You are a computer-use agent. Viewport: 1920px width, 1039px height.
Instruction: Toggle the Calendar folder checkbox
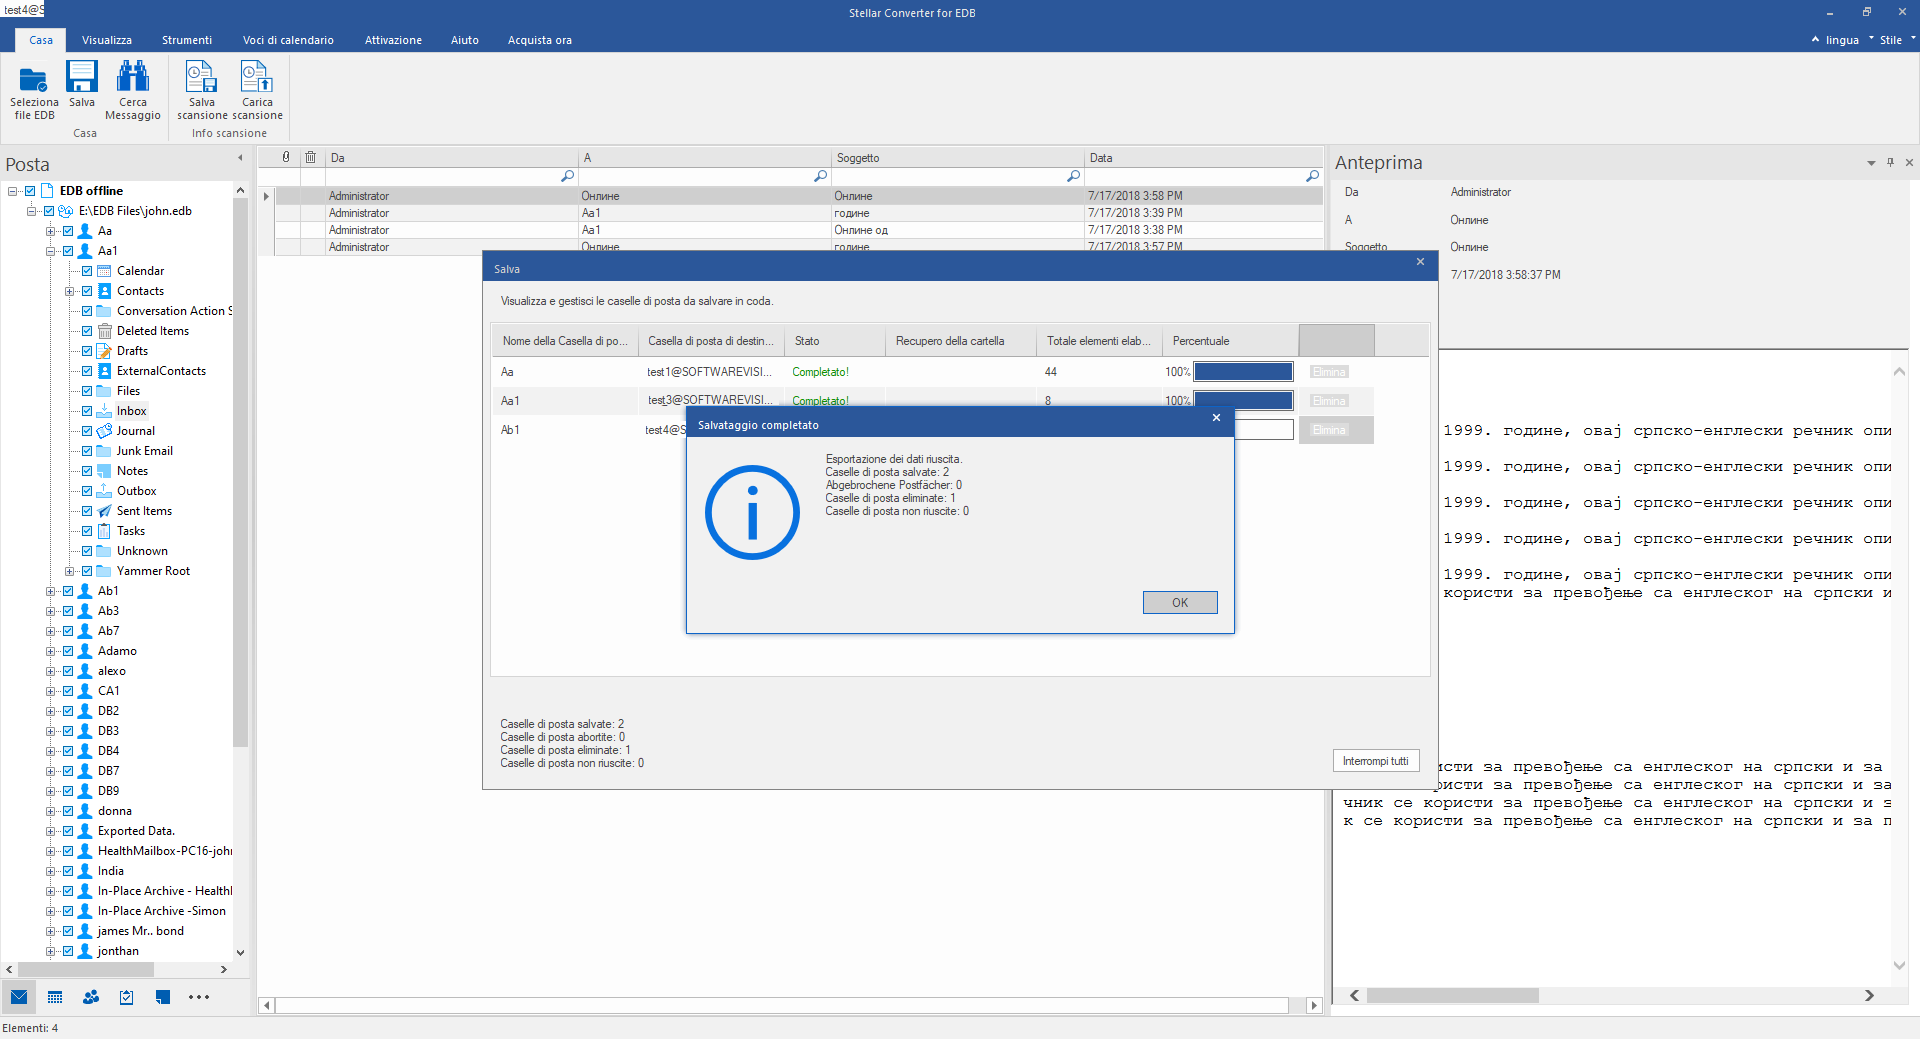coord(87,271)
